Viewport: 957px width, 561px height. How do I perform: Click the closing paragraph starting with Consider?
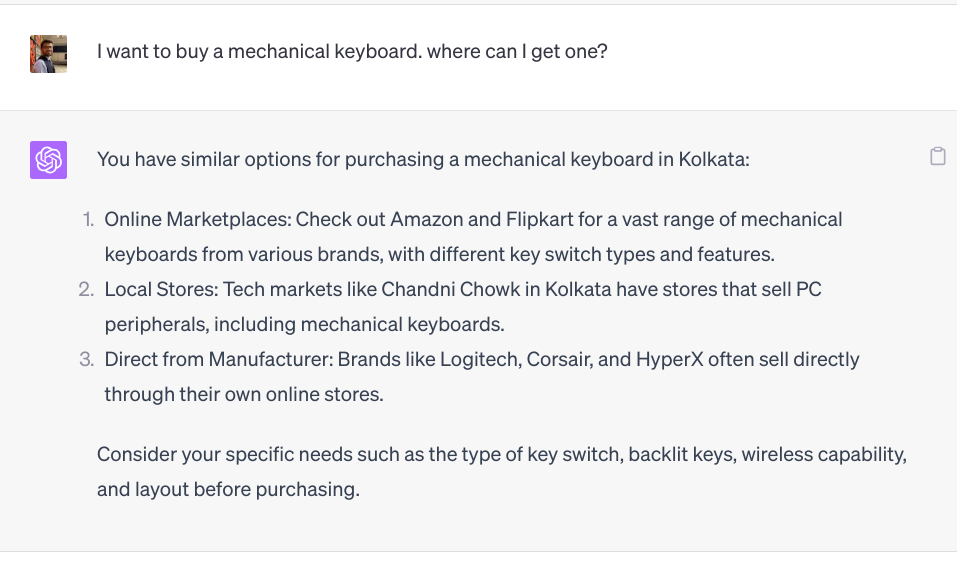coord(502,471)
